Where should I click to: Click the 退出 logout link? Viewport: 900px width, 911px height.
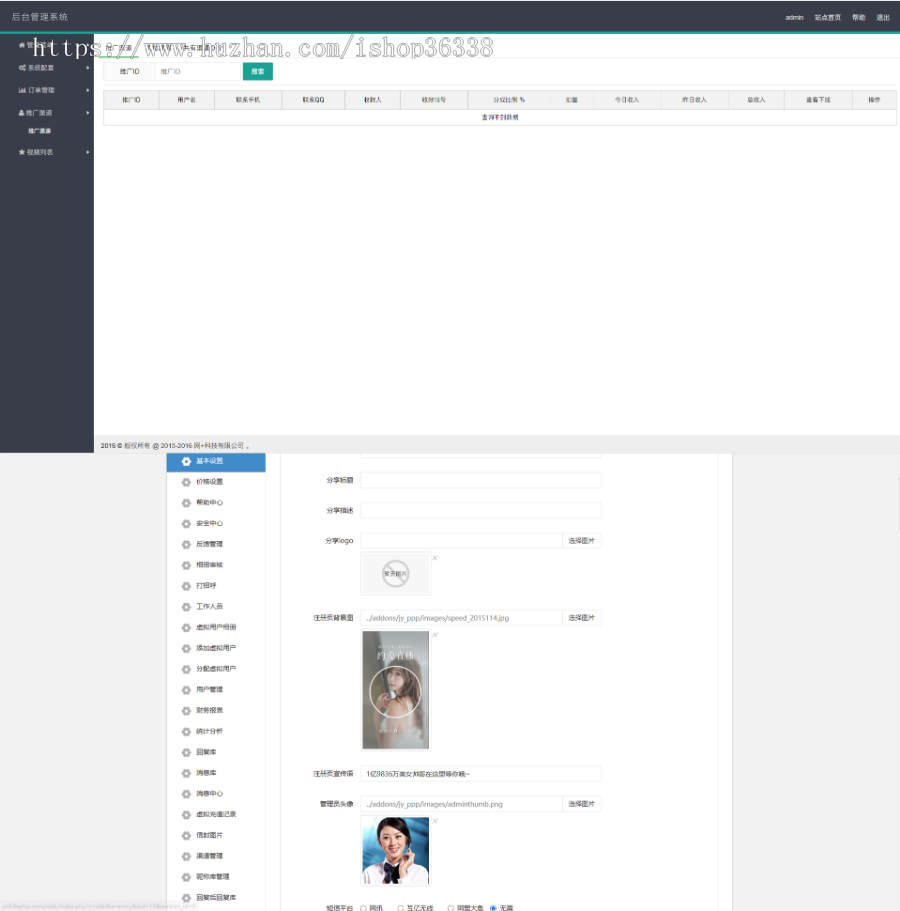[x=882, y=17]
